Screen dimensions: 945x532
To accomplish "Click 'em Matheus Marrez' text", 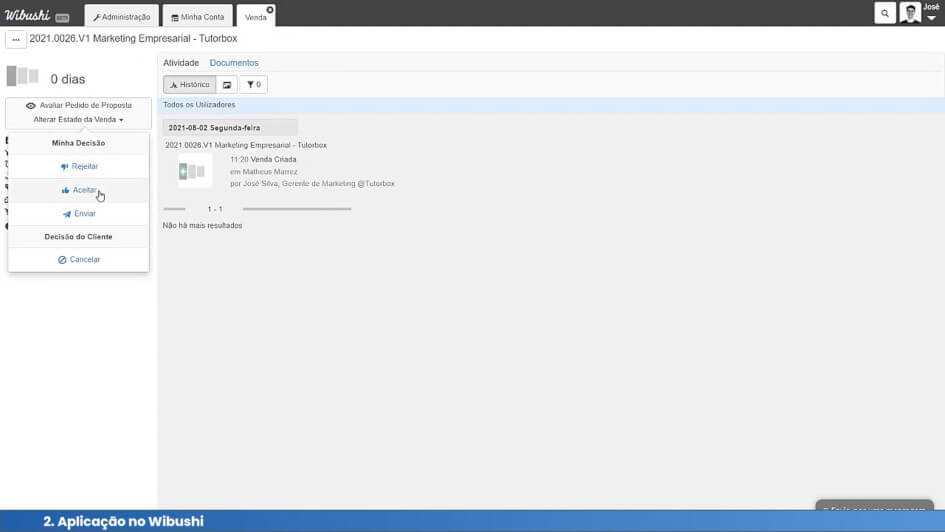I will [x=263, y=172].
